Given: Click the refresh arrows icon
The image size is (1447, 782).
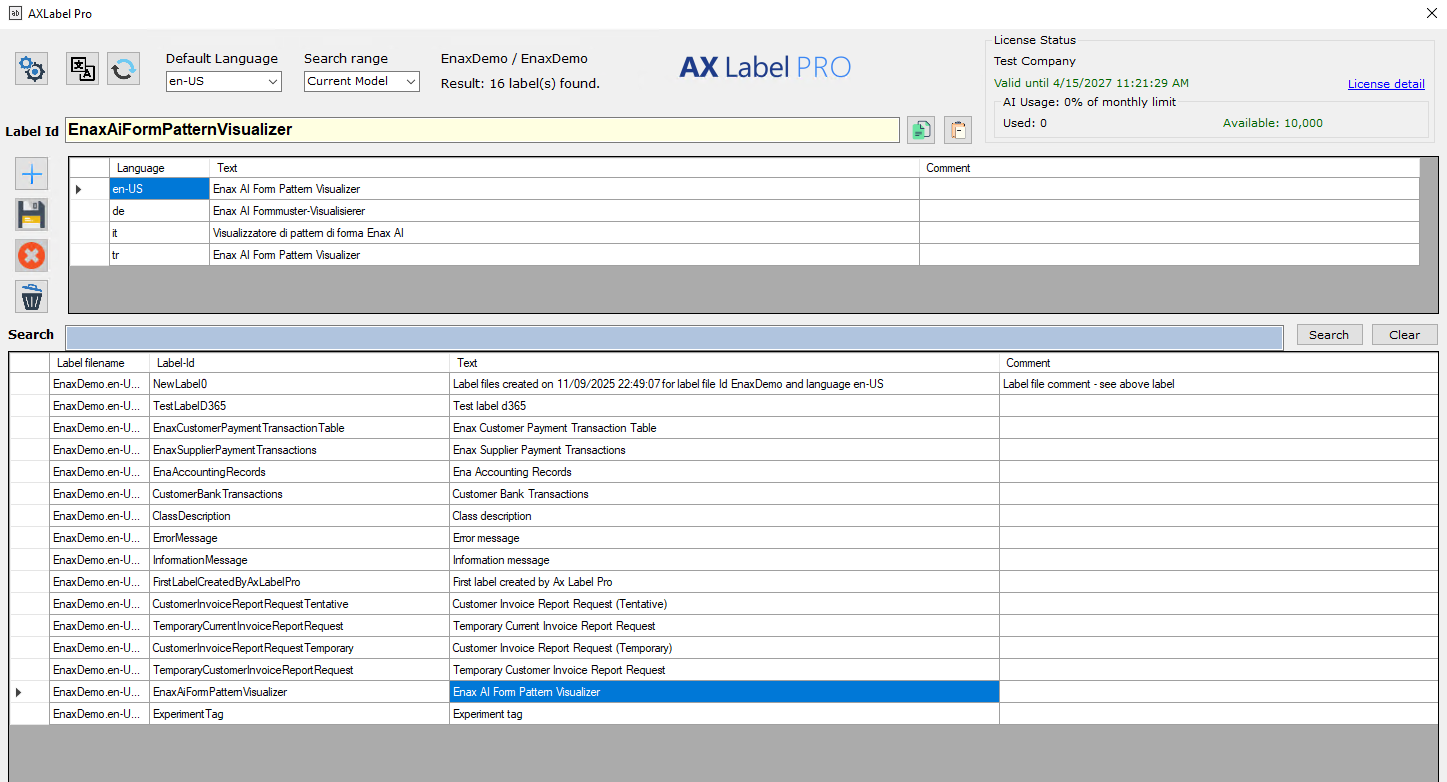Looking at the screenshot, I should coord(124,69).
